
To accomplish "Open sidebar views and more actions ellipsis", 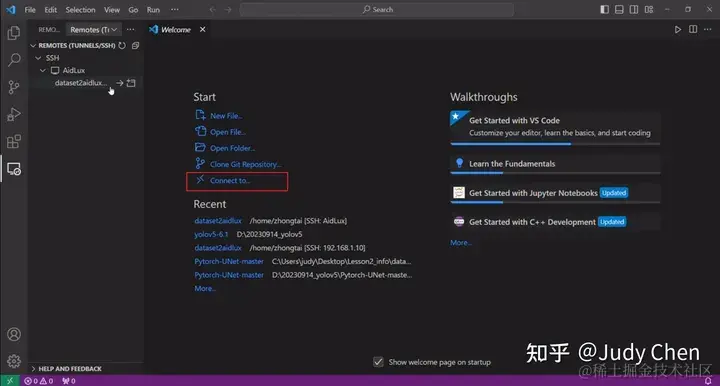I will pos(131,29).
